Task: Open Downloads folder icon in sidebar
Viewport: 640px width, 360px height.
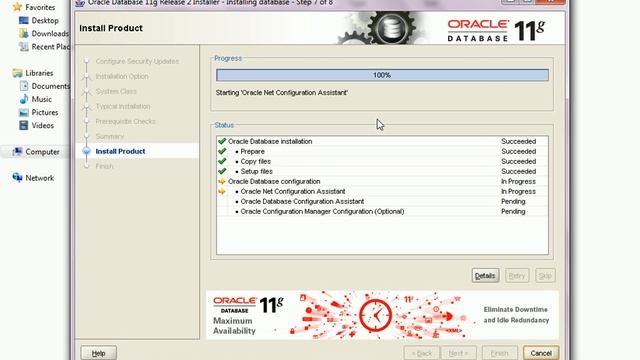Action: pyautogui.click(x=24, y=33)
